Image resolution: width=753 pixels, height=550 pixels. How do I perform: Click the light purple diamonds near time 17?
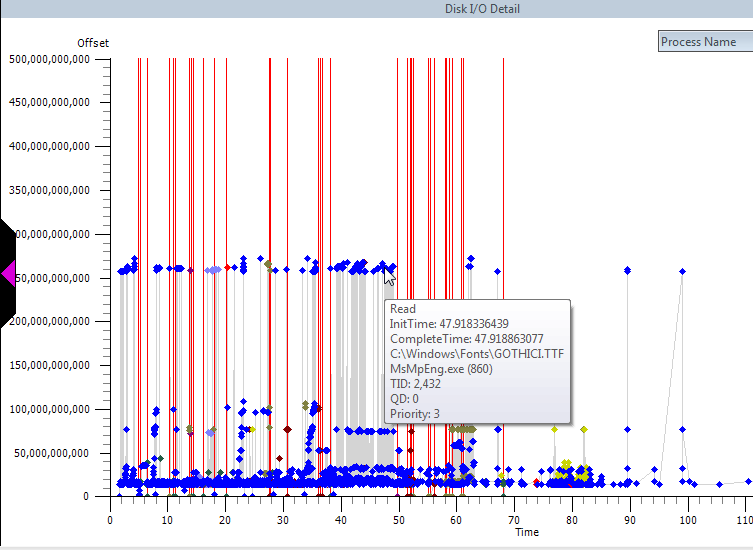coord(213,270)
